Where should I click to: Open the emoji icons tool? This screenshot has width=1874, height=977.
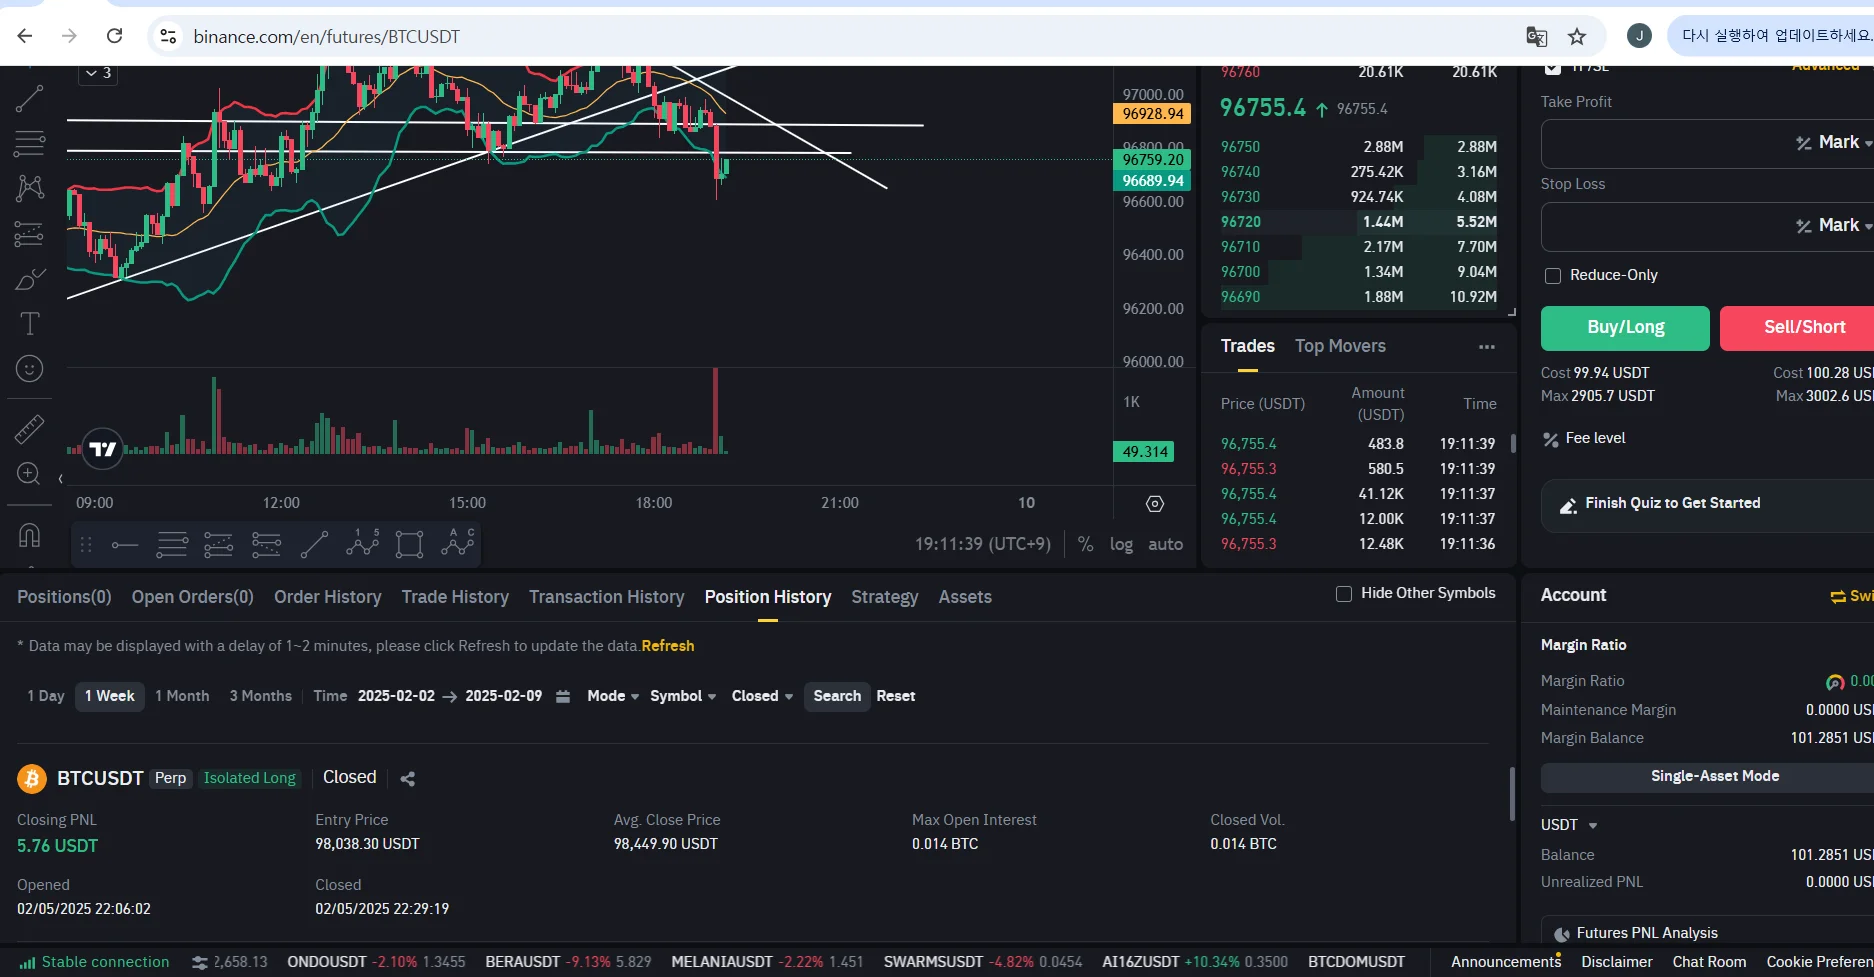coord(29,369)
